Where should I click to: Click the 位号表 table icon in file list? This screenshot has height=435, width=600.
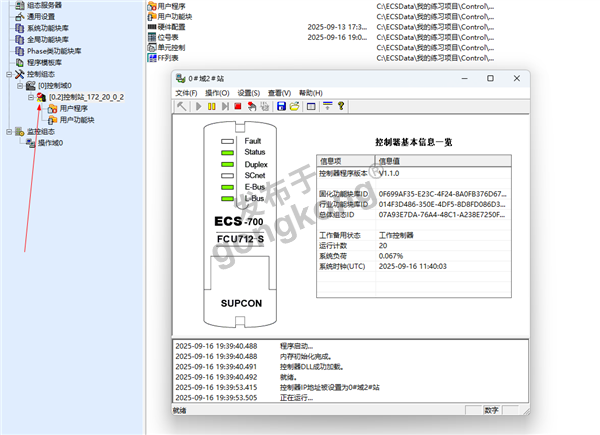pos(152,37)
